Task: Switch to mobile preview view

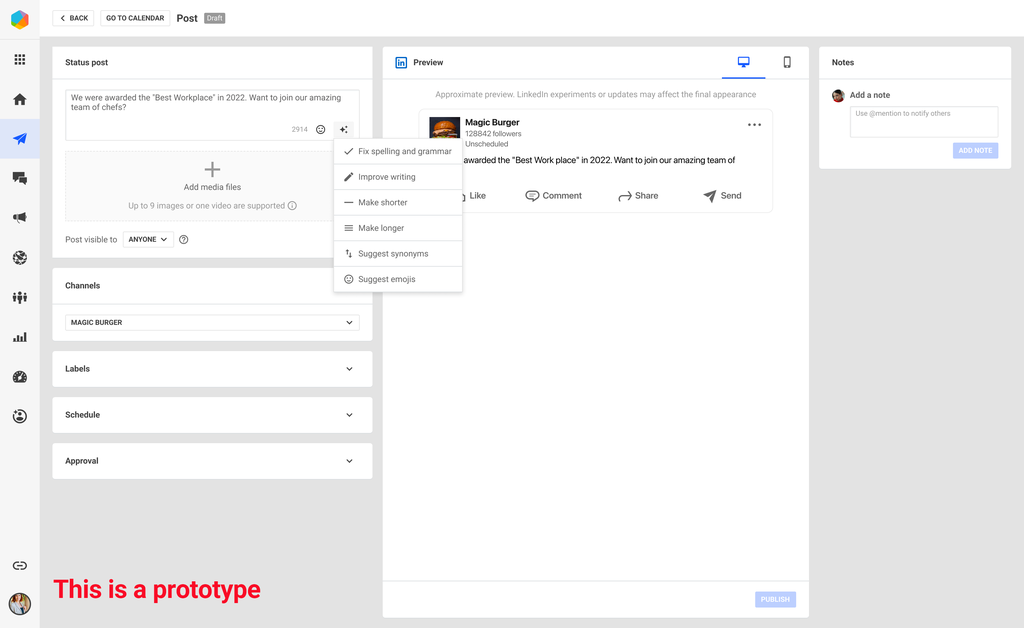Action: pos(787,62)
